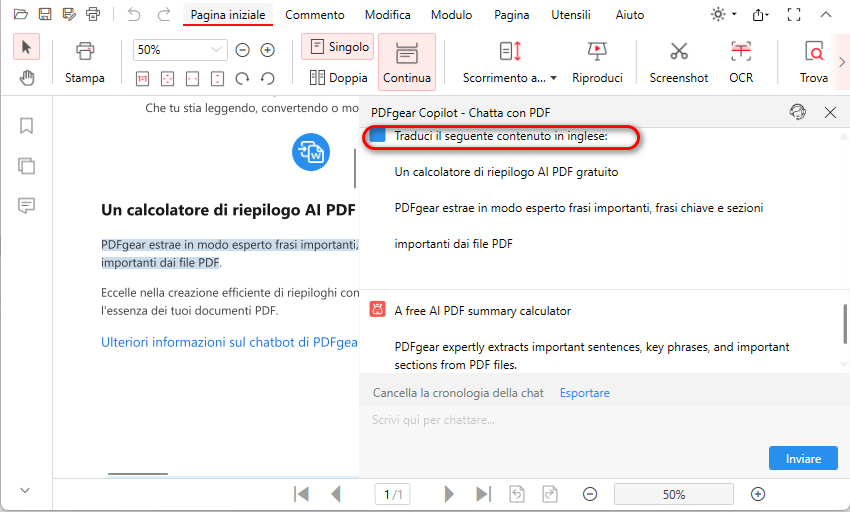Viewport: 850px width, 512px height.
Task: Open Ulteriori informazioni sul chatbot link
Action: click(229, 342)
